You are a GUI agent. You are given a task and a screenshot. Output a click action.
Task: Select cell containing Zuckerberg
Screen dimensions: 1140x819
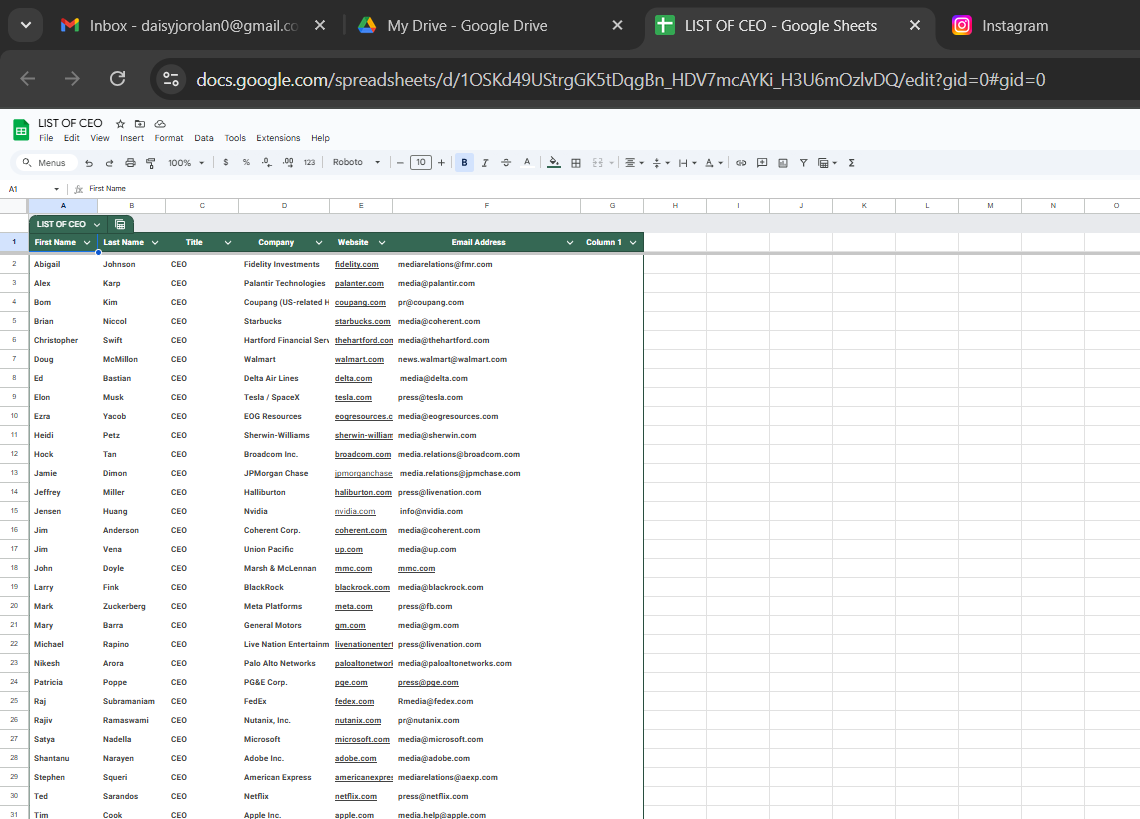pos(131,607)
